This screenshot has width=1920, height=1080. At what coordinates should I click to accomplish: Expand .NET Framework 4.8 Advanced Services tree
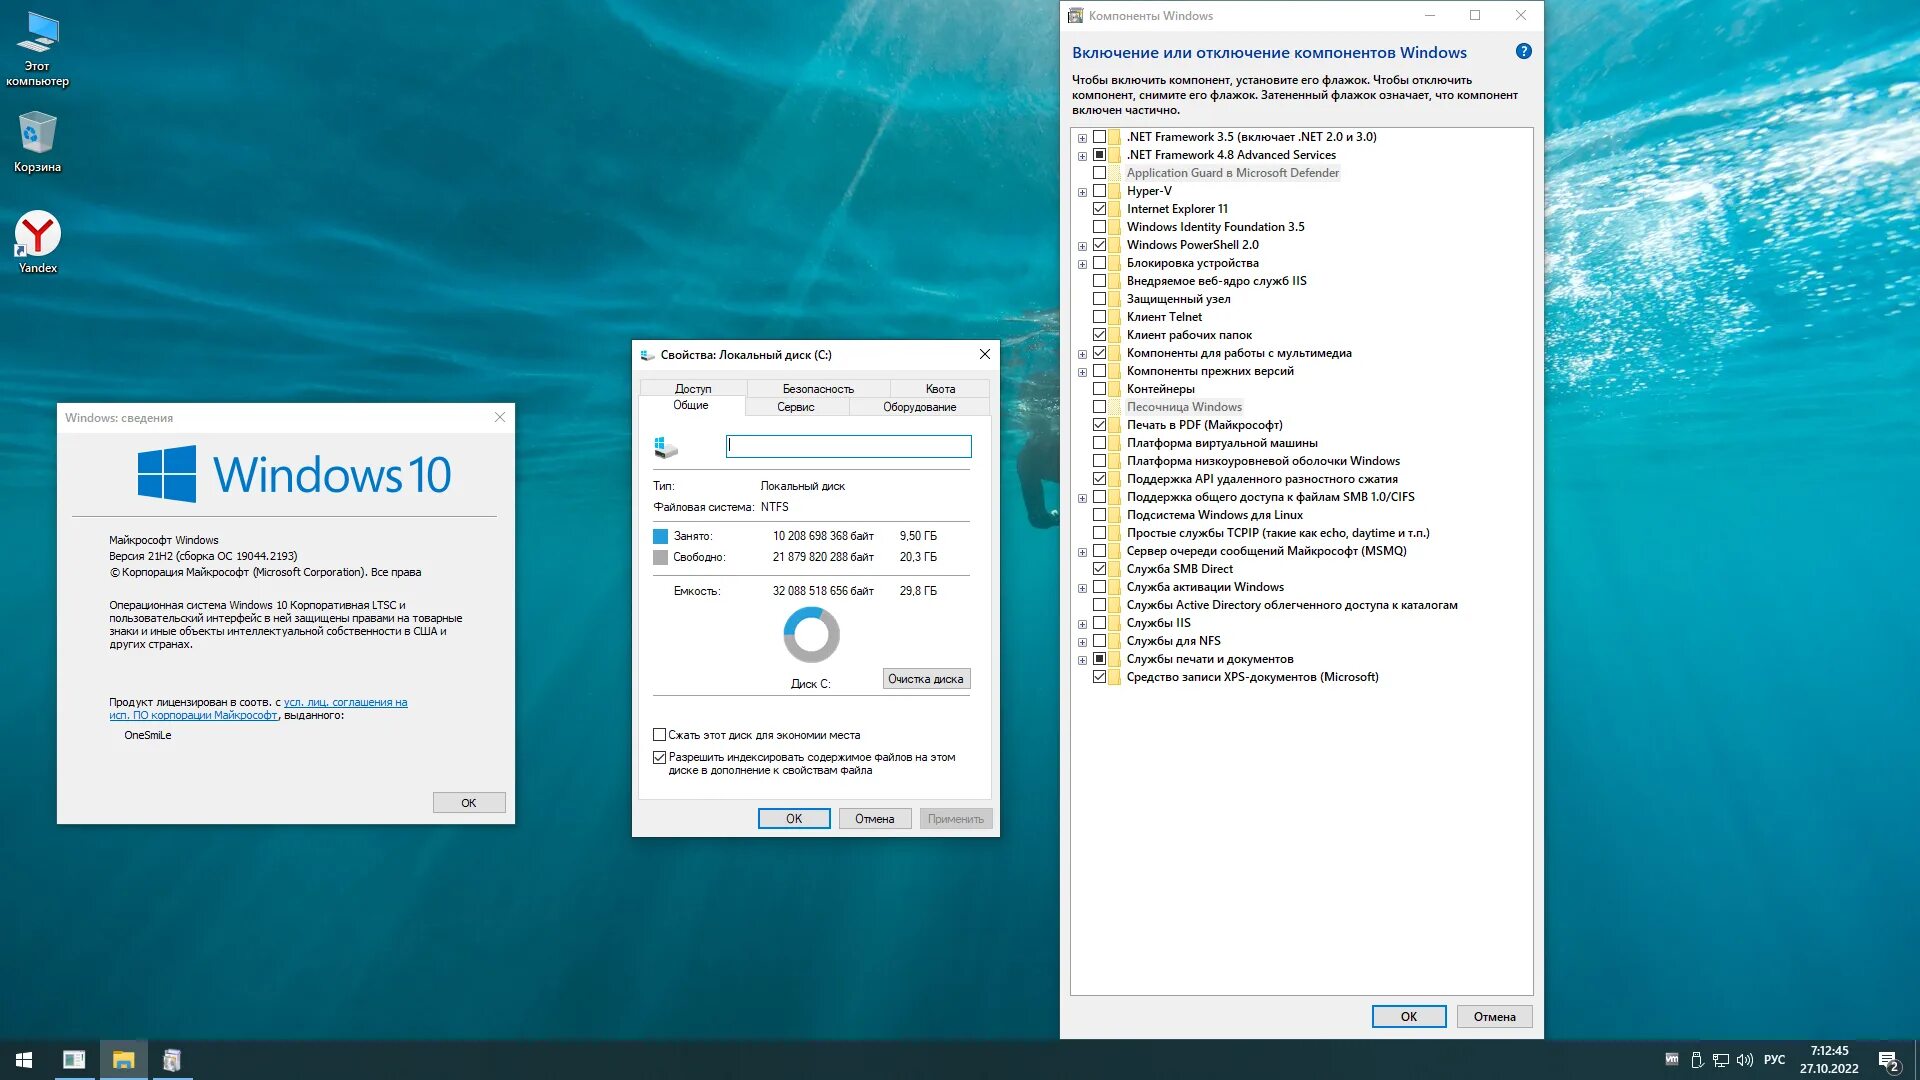[x=1081, y=154]
